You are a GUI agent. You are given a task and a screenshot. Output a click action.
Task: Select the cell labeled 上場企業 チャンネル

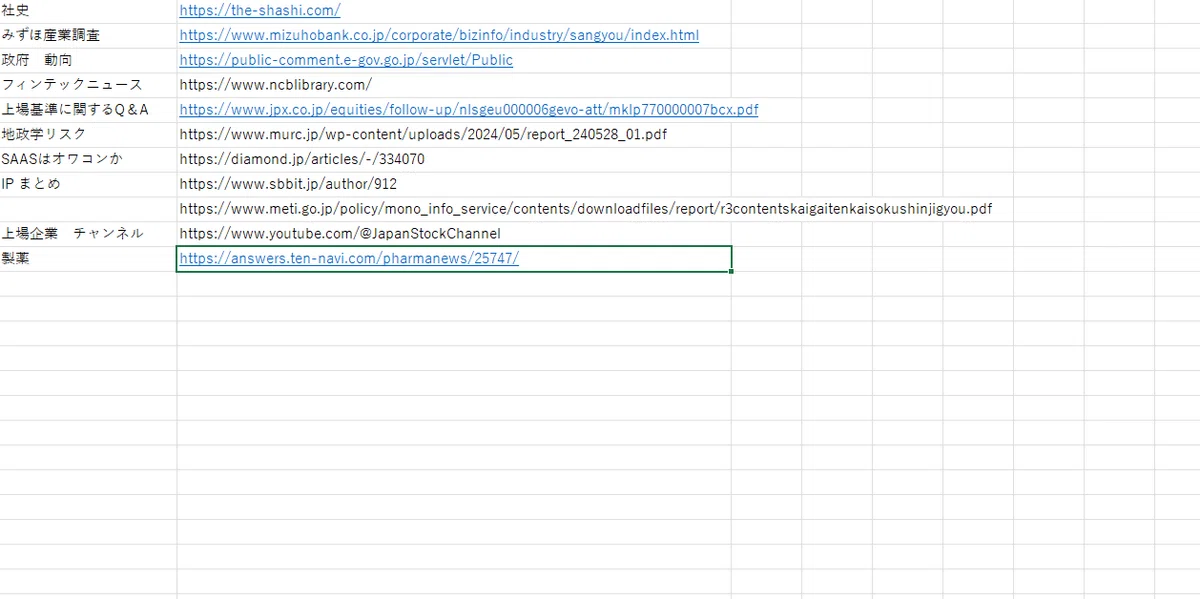(x=88, y=233)
